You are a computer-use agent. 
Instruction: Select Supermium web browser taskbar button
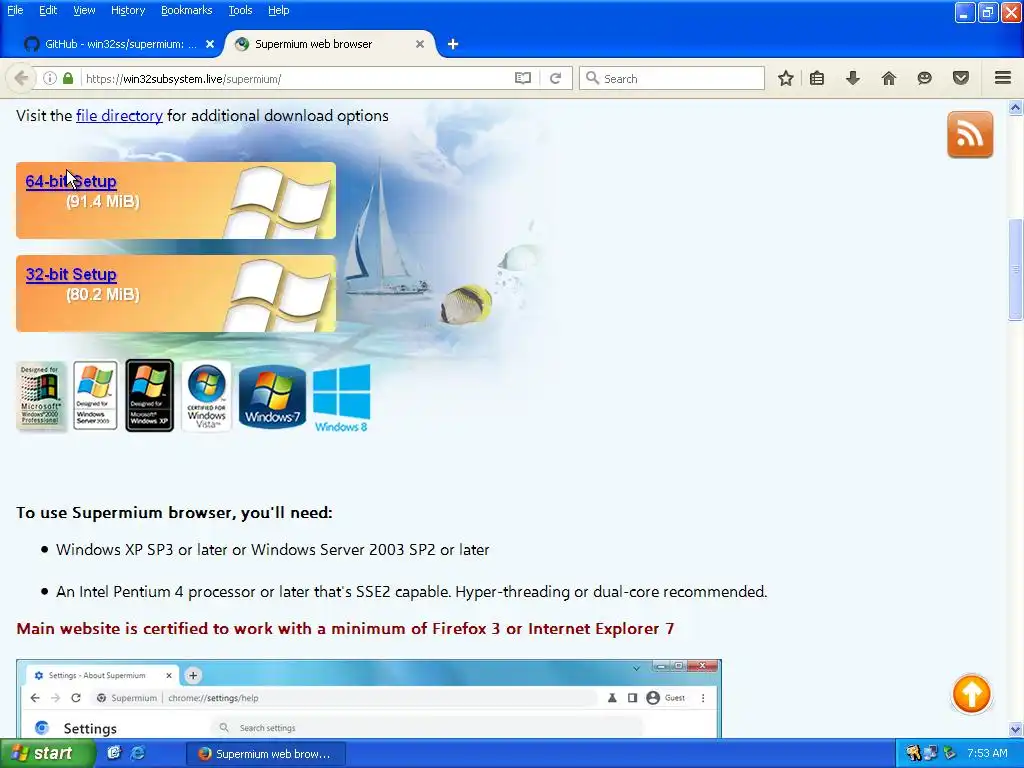pyautogui.click(x=266, y=754)
